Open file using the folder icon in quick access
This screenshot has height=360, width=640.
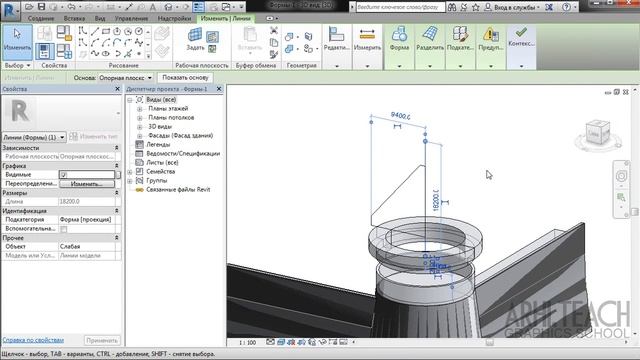pos(29,7)
